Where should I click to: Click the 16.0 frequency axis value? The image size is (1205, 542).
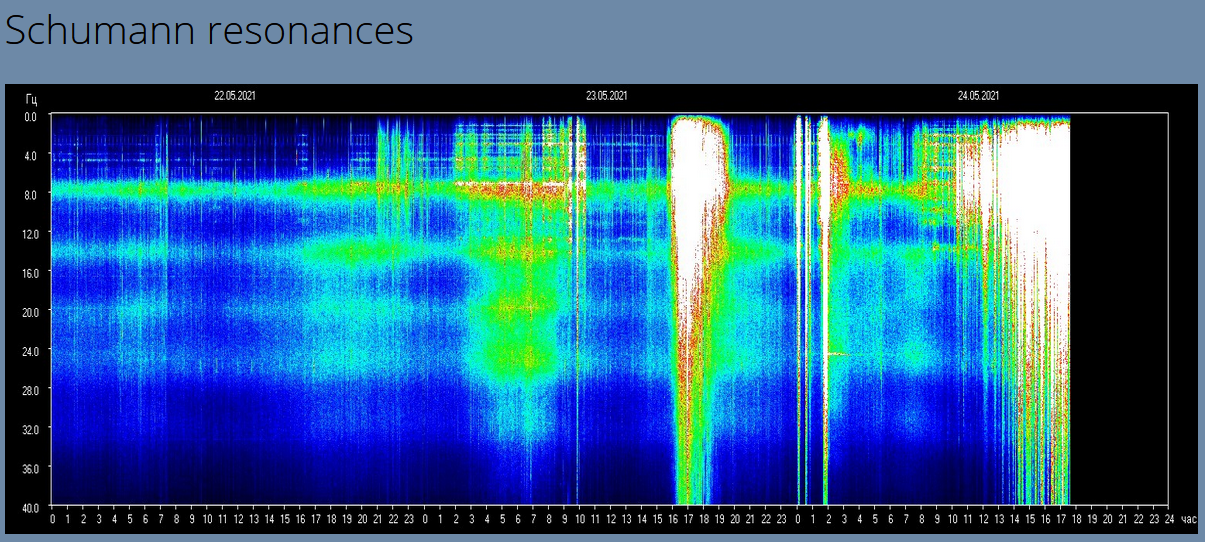click(29, 272)
